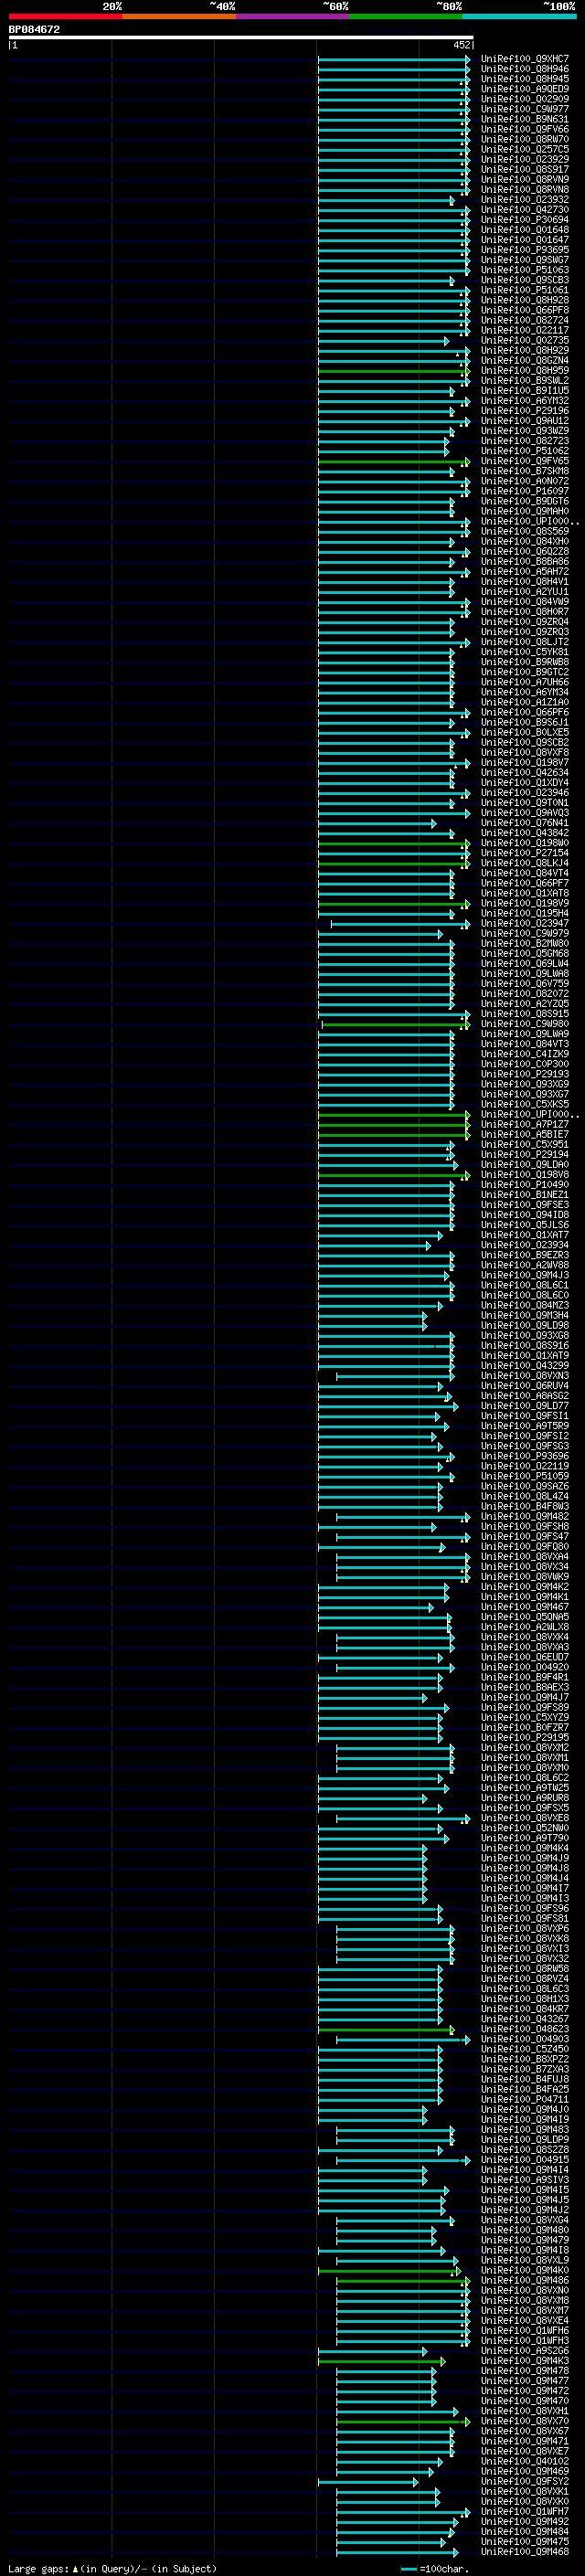Select the UniRef100_Q8RVN9 label
The image size is (585, 2576).
[x=524, y=179]
